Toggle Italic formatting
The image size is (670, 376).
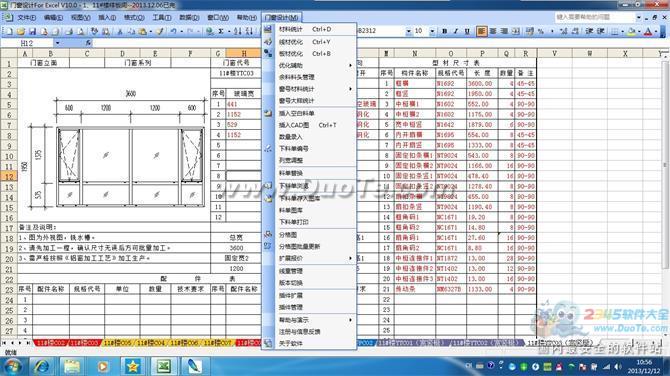click(455, 31)
